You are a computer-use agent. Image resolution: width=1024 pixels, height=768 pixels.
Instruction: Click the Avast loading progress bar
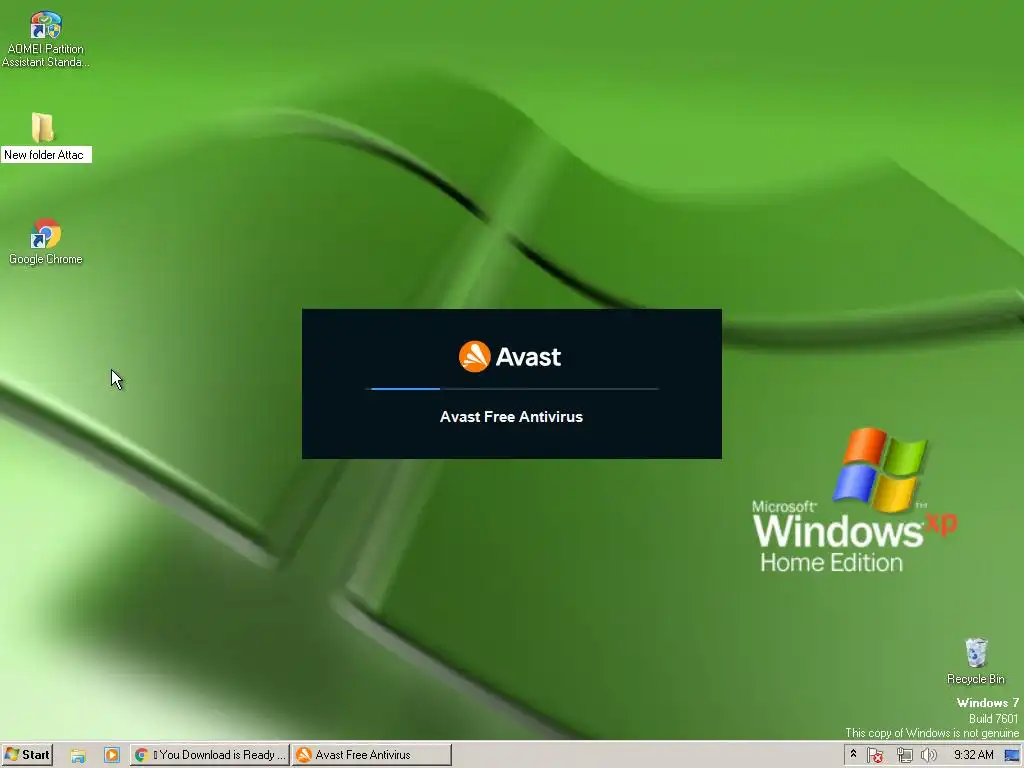512,389
